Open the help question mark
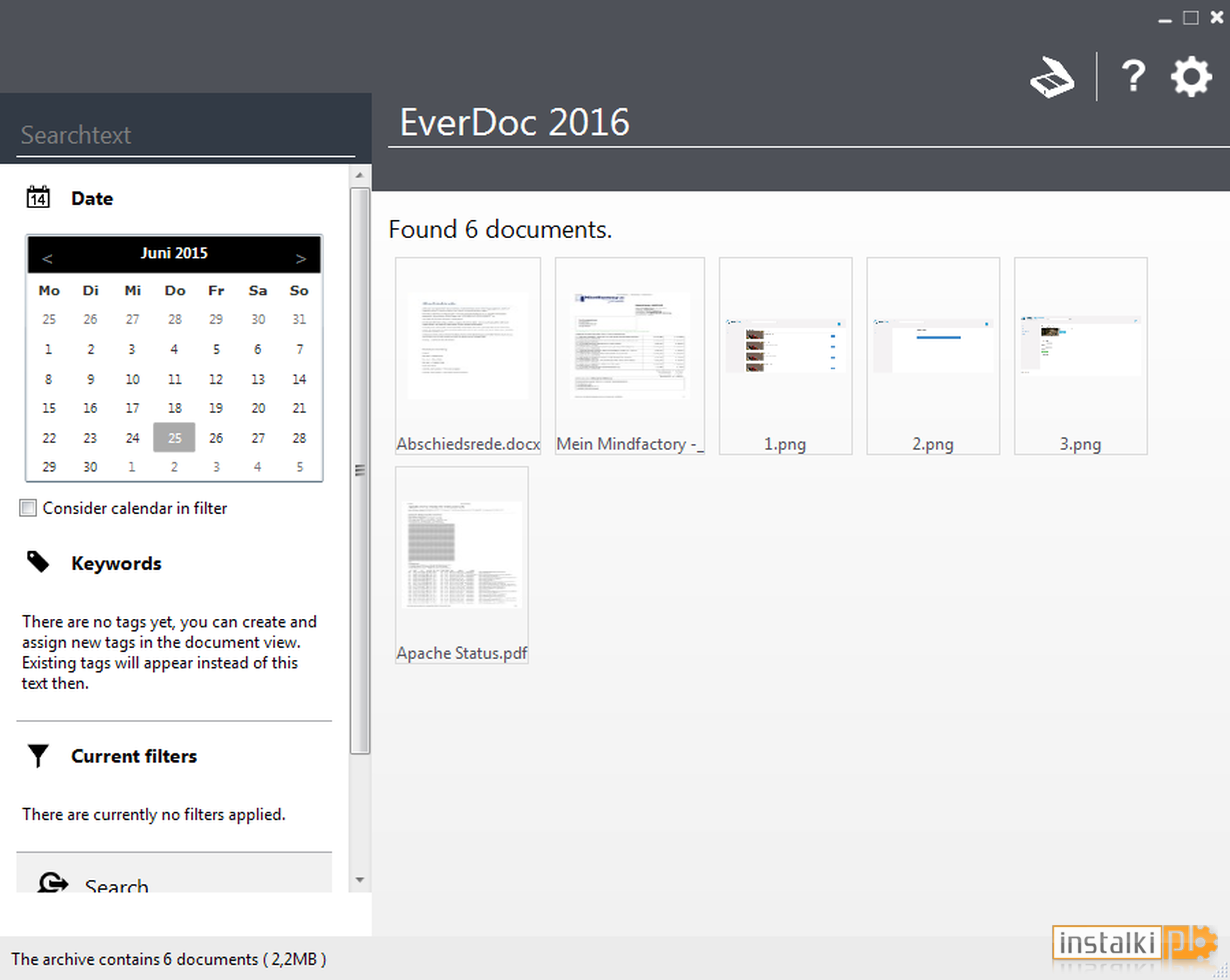This screenshot has height=980, width=1230. coord(1132,76)
